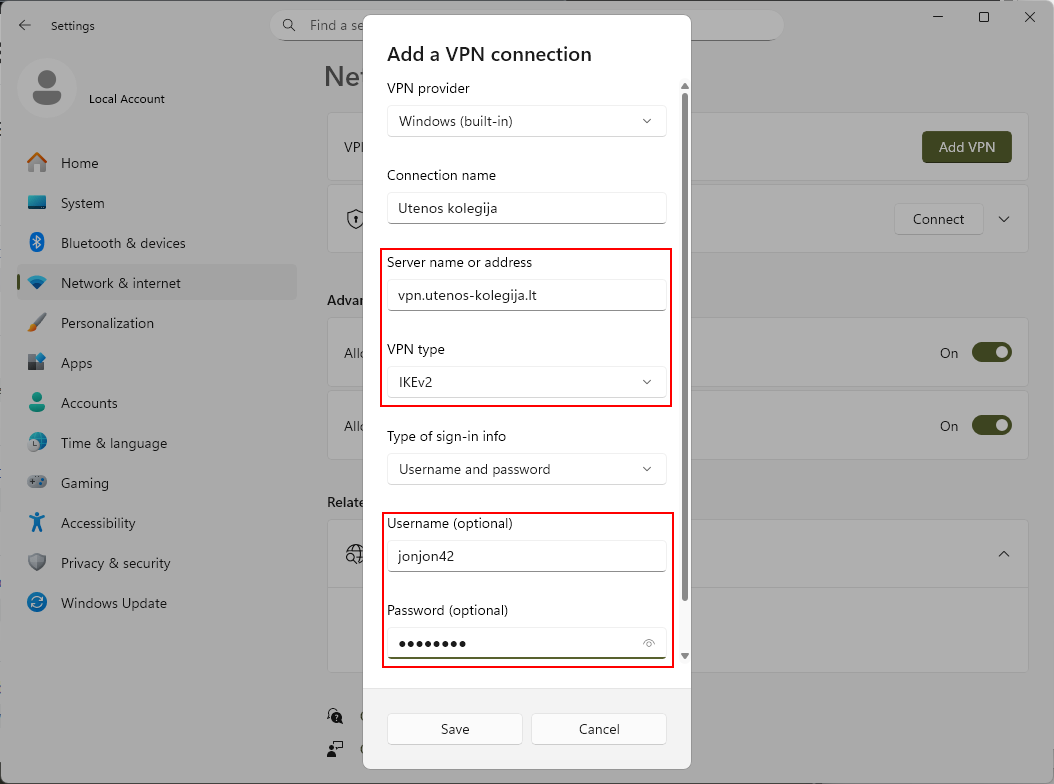Click the Gaming controller icon

(x=37, y=483)
